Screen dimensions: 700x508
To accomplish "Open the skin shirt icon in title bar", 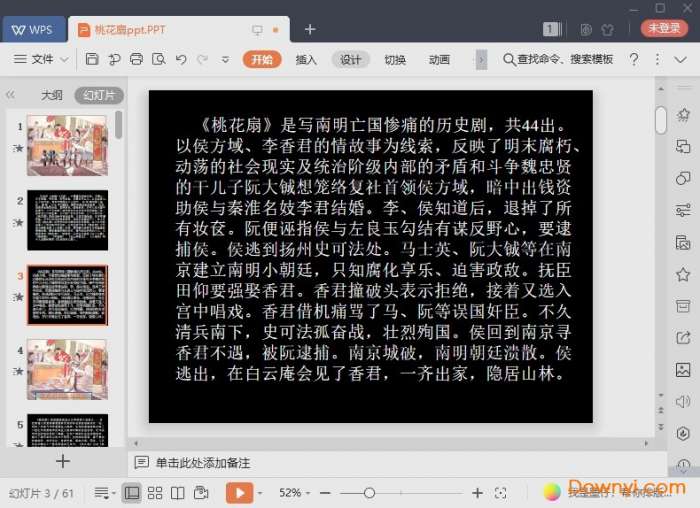I will click(x=607, y=29).
